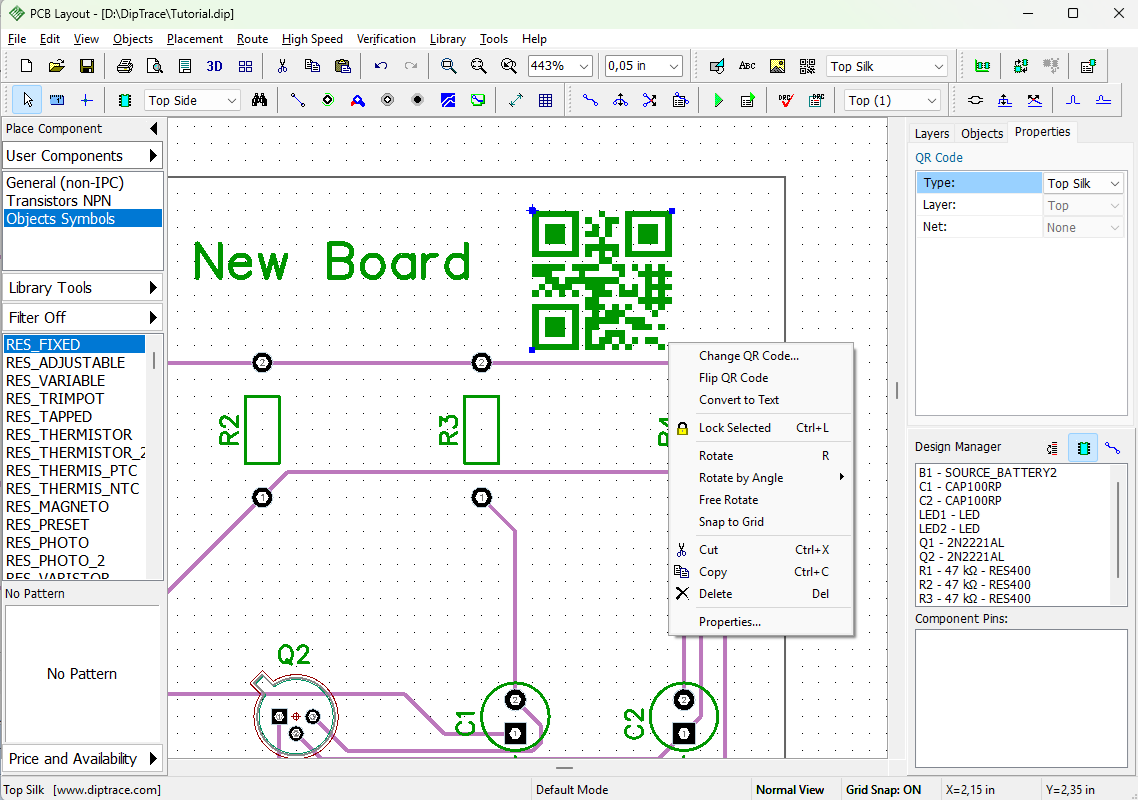Click the blue trace icon in Design Manager
1138x800 pixels.
point(1112,448)
